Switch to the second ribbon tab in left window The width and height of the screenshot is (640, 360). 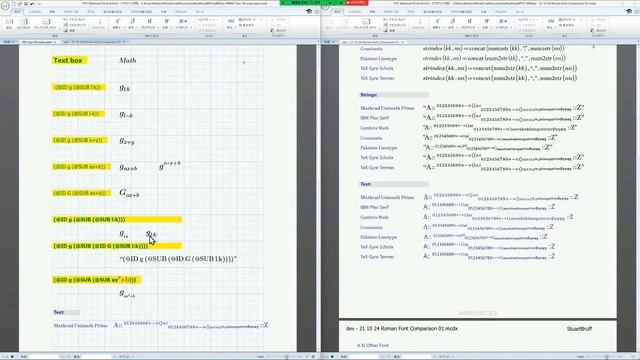point(35,12)
